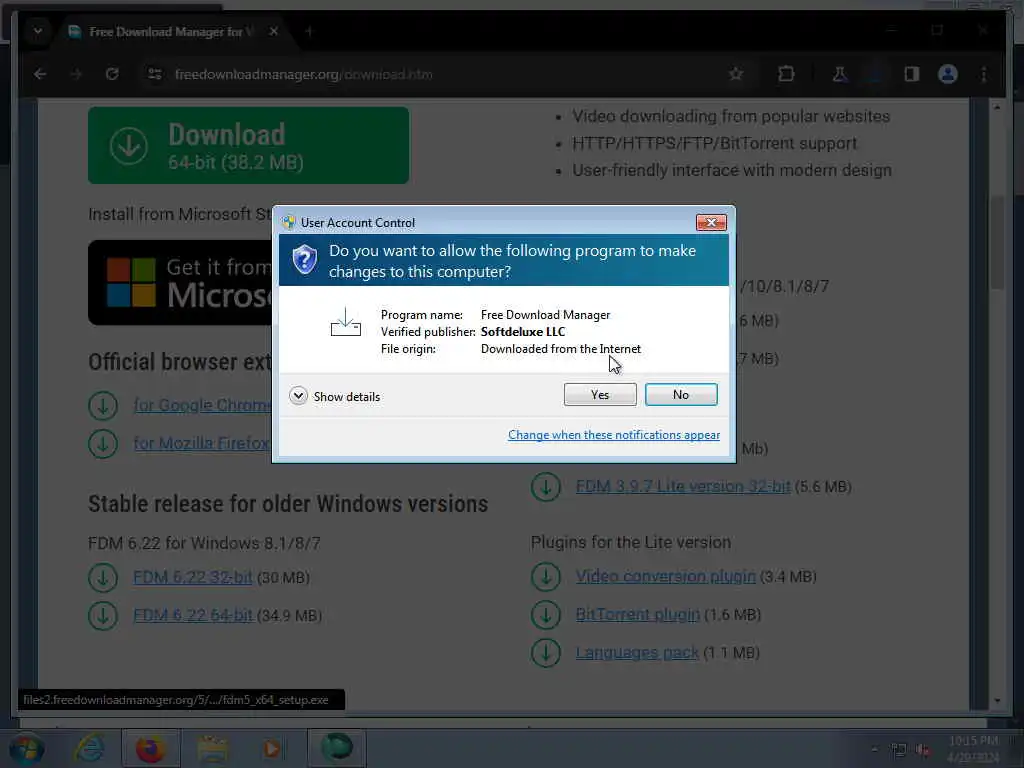Click download icon beside FDM 6.22 32-bit
1024x768 pixels.
point(103,577)
